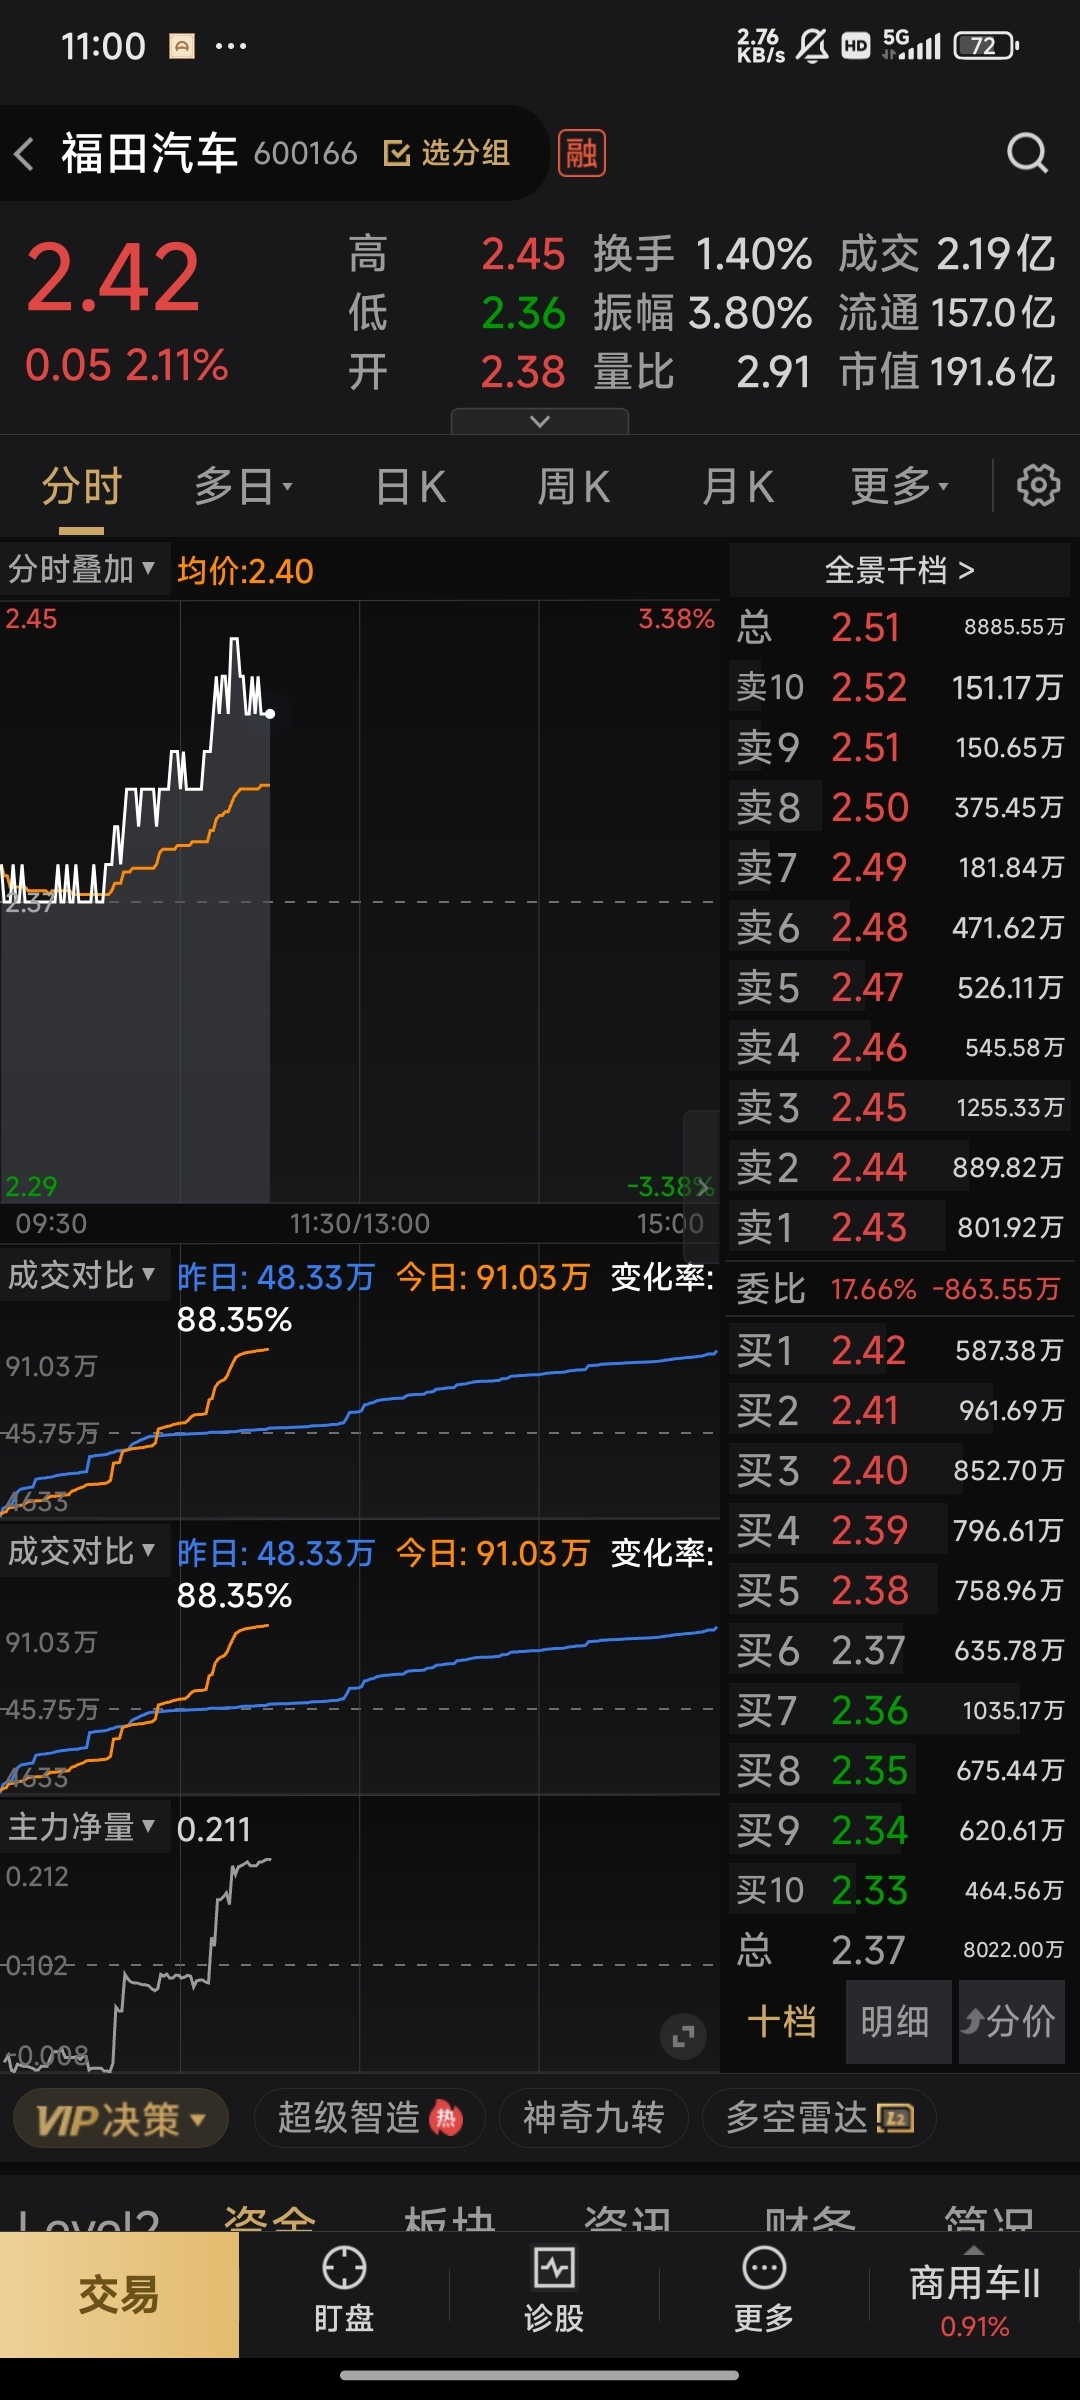Screen dimensions: 1080x2400
Task: Tap the expand-chart icon in 主力净量 panel
Action: pyautogui.click(x=684, y=2036)
